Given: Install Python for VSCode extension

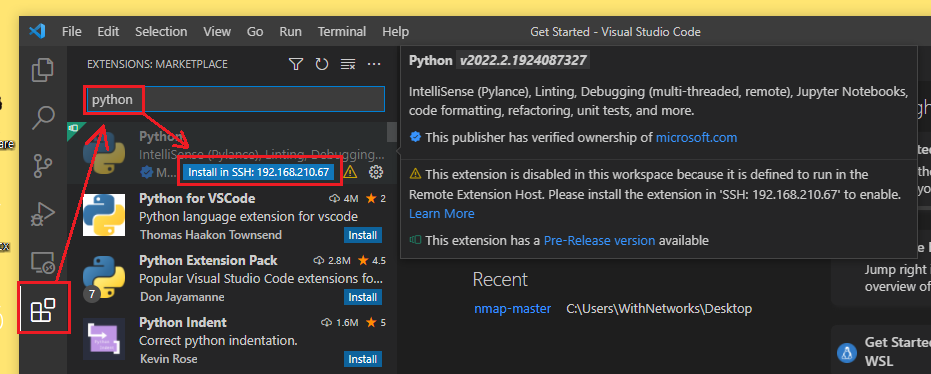Looking at the screenshot, I should coord(363,235).
